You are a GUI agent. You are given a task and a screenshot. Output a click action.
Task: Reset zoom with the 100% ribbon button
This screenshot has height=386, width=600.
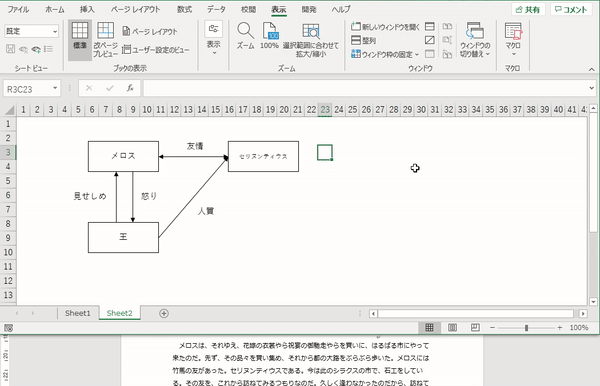(269, 36)
